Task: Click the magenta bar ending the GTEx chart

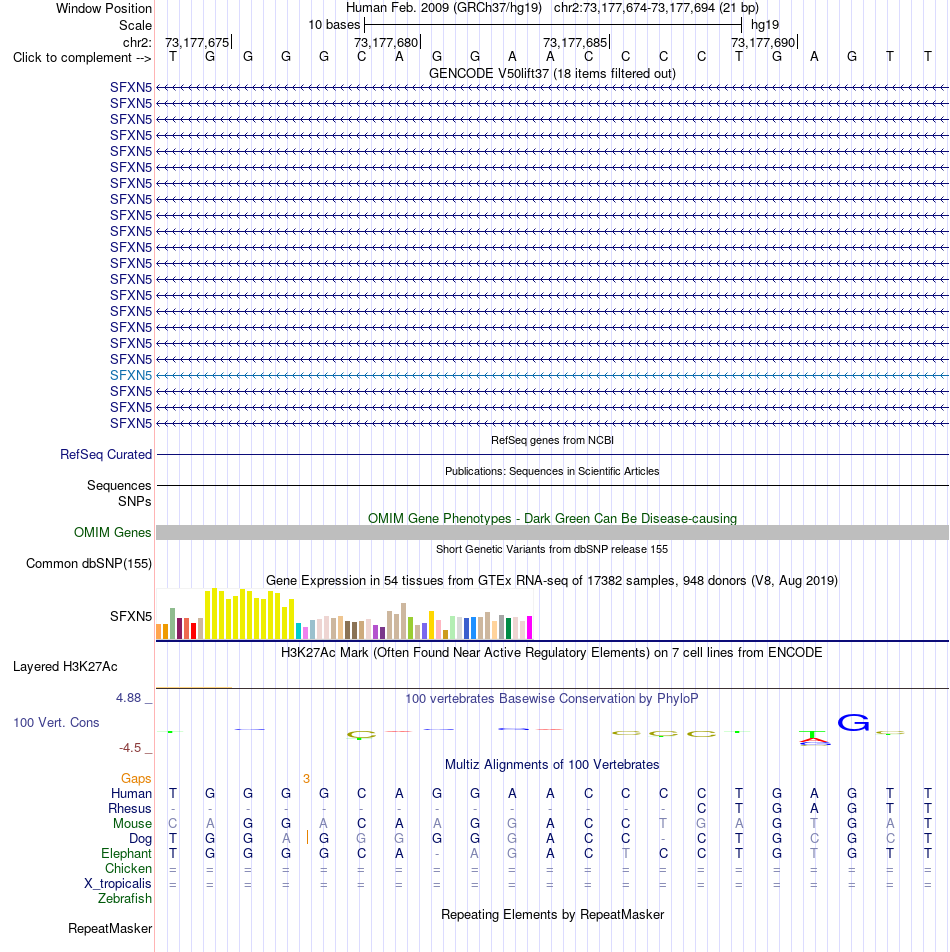Action: (x=529, y=627)
